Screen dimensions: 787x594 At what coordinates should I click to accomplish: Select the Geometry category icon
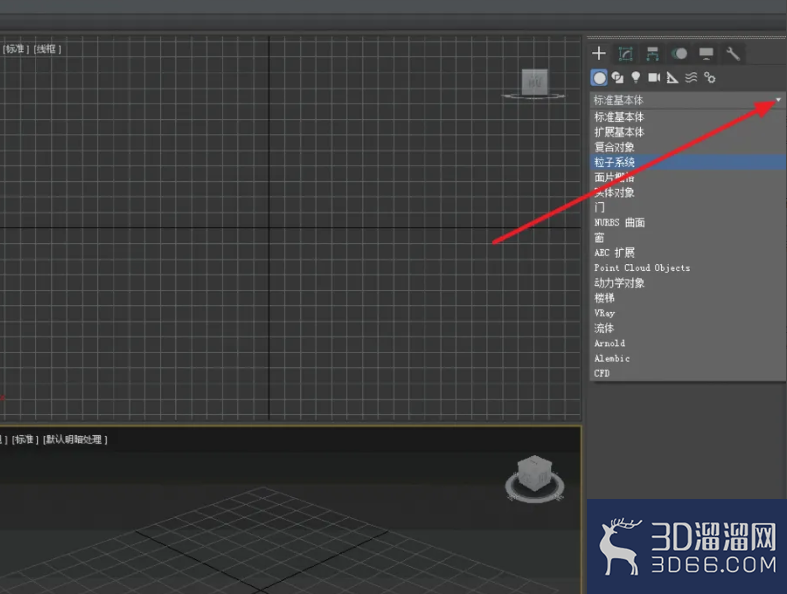click(x=599, y=78)
